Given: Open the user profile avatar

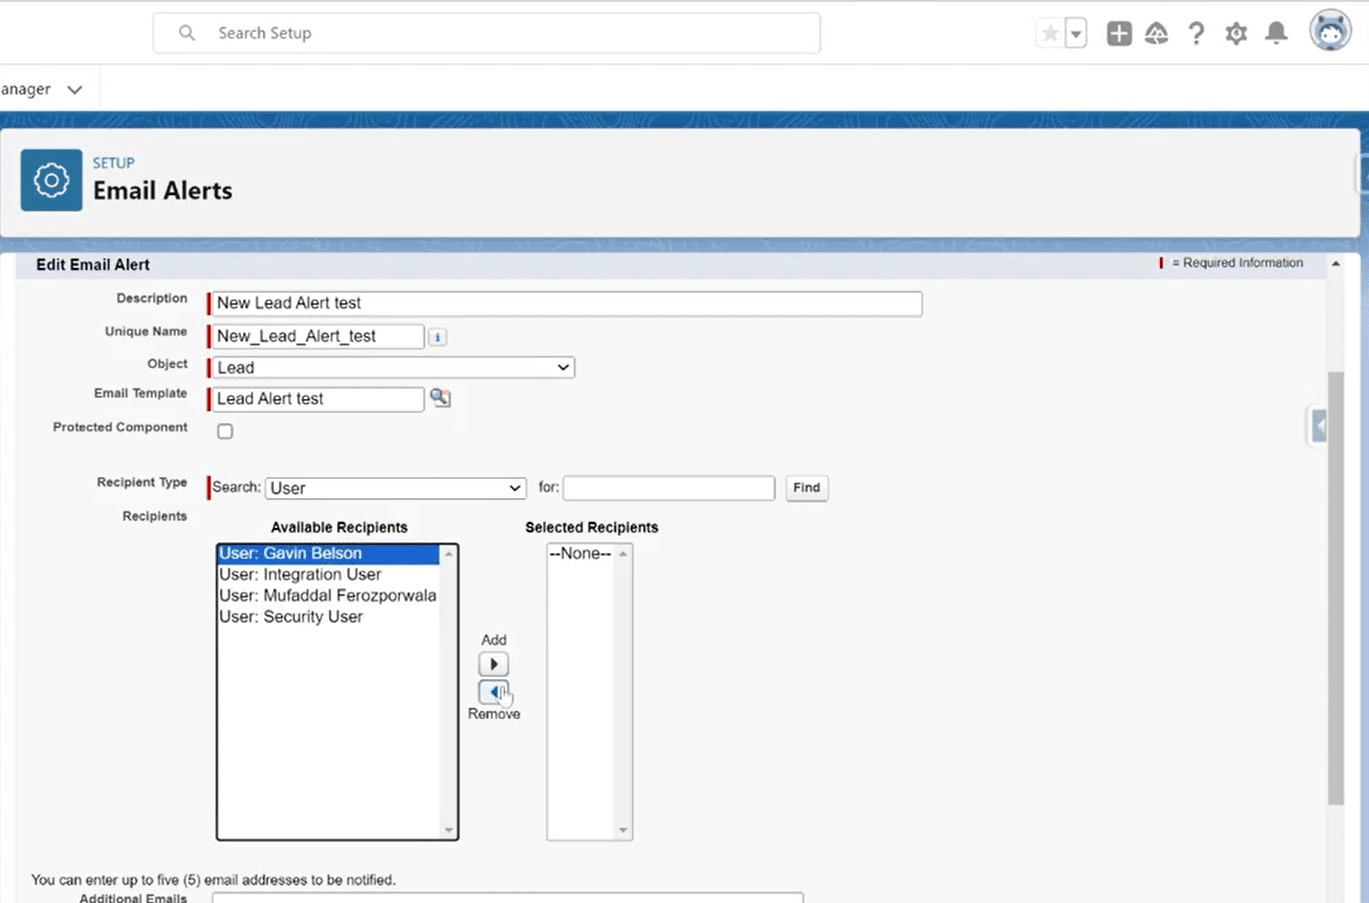Looking at the screenshot, I should (1330, 31).
